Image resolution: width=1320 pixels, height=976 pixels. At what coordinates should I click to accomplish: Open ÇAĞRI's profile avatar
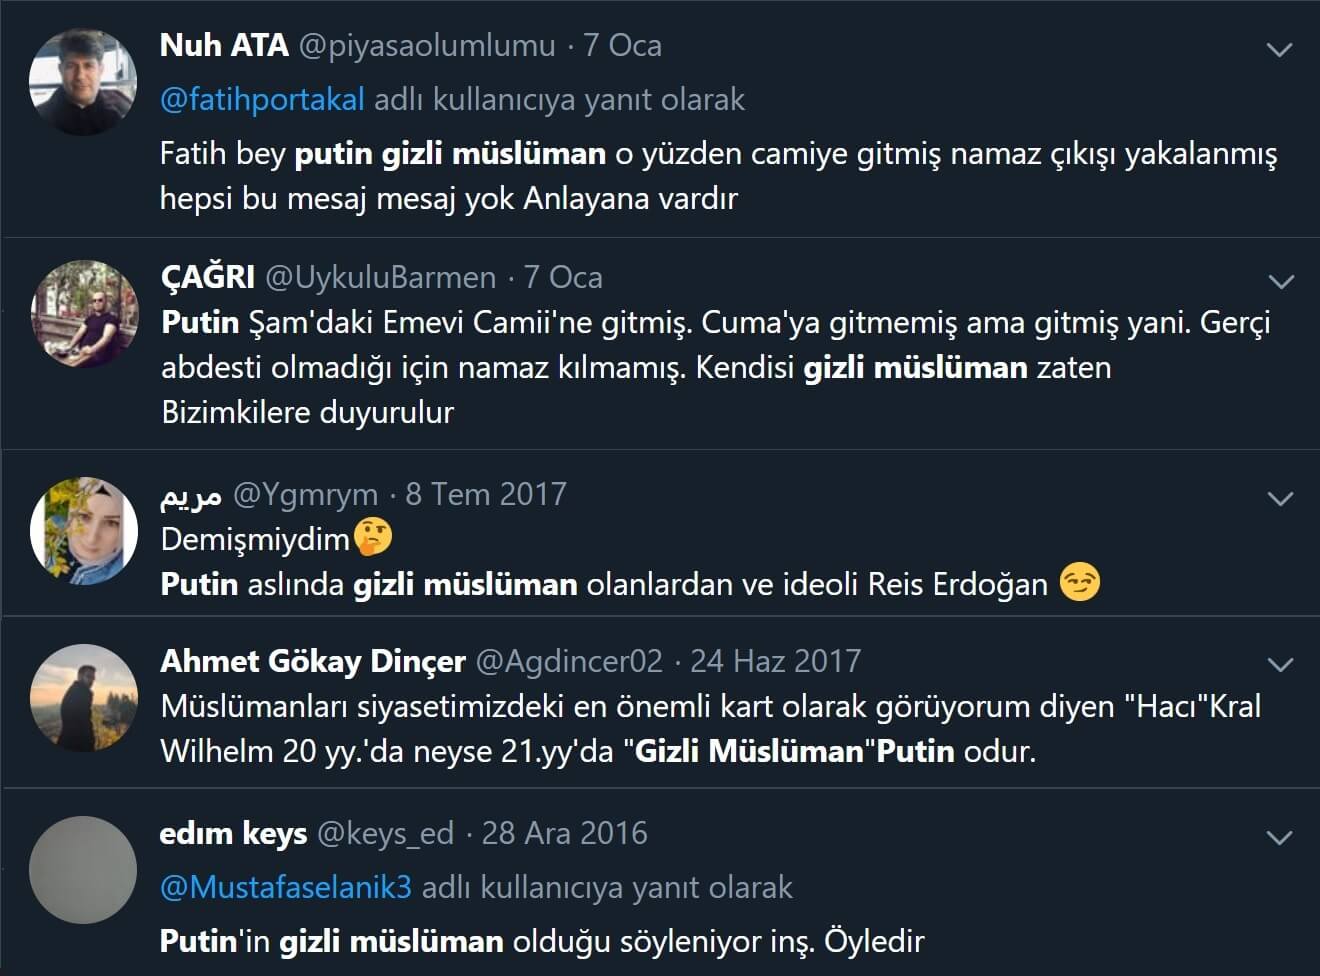(x=84, y=314)
